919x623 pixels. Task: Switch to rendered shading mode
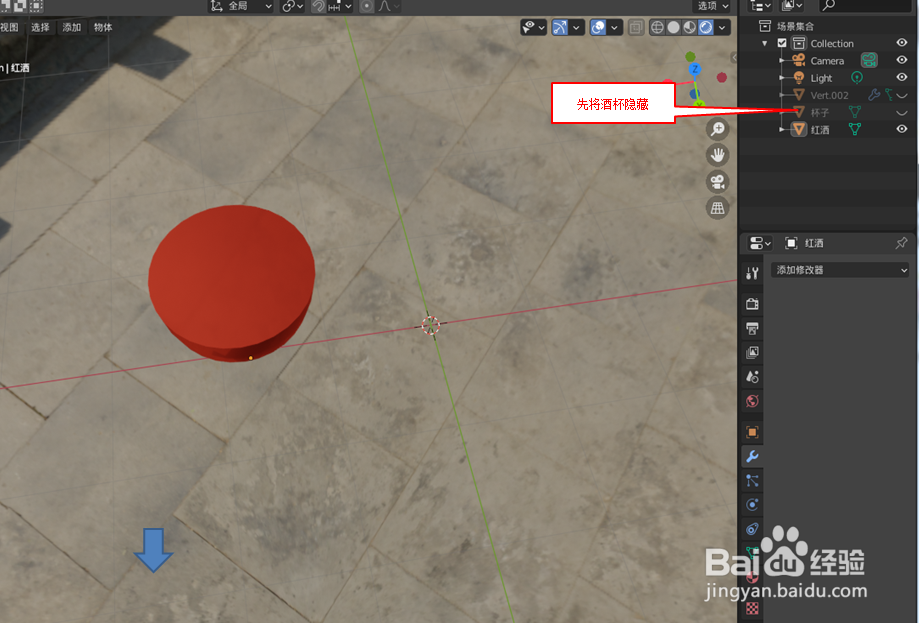pos(706,27)
